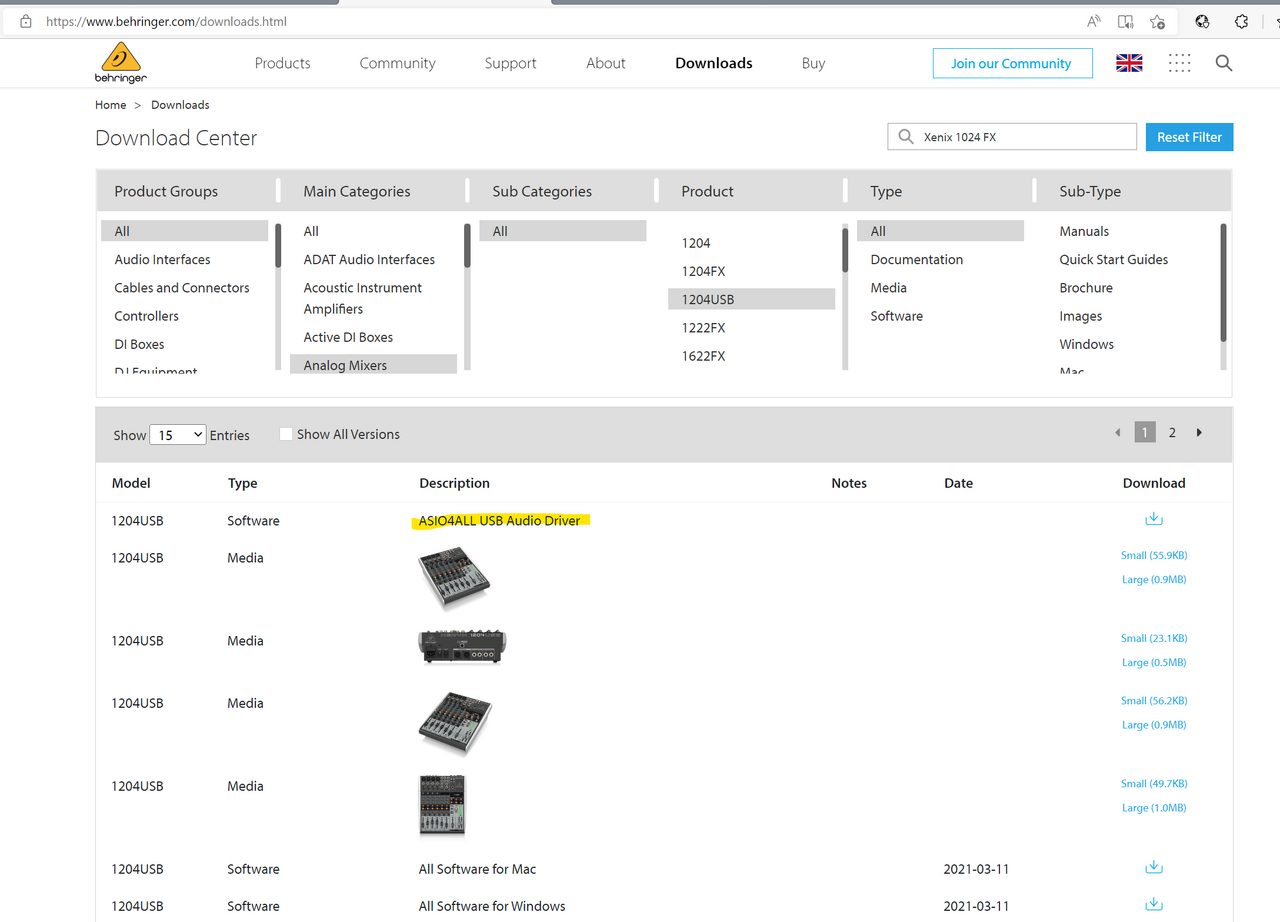Download Large (1.0MB) image
Viewport: 1280px width, 922px height.
[x=1154, y=807]
